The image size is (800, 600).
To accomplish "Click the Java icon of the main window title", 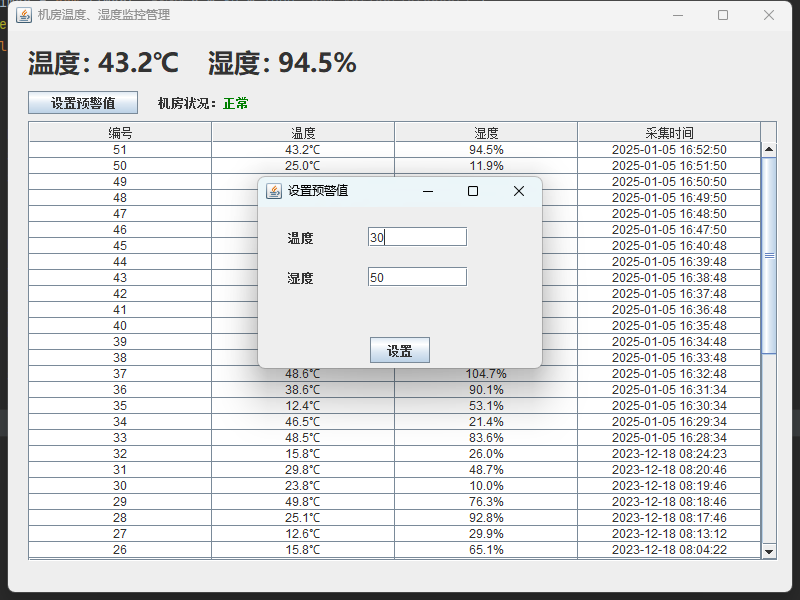I will tap(23, 15).
